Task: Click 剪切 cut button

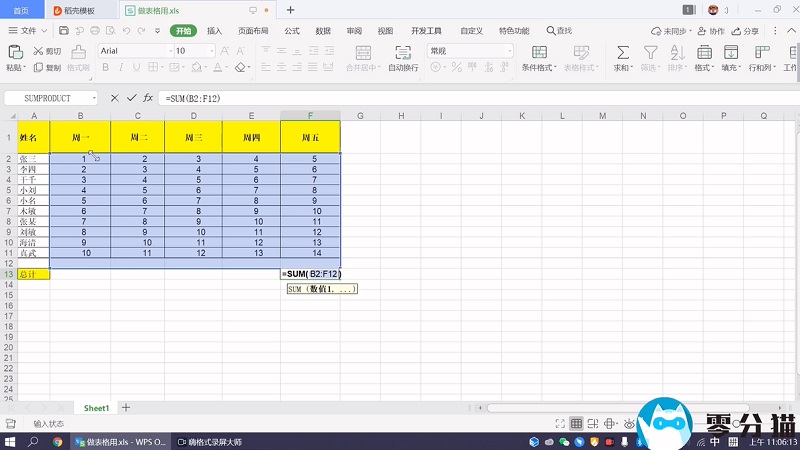Action: coord(47,51)
